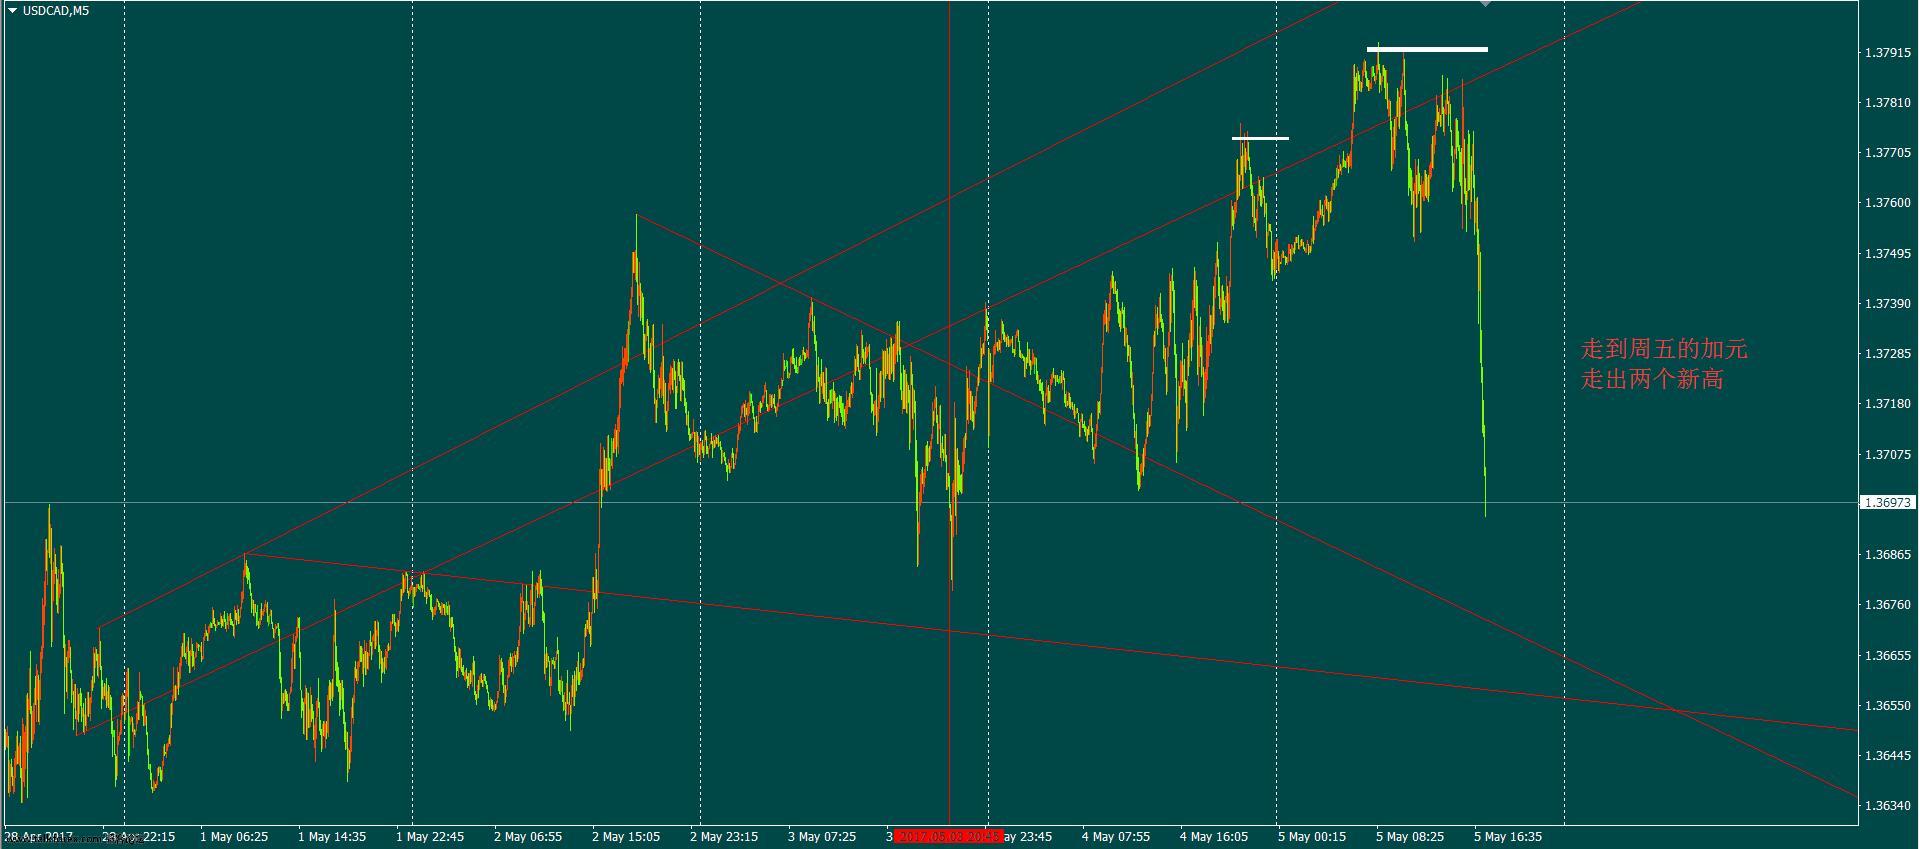Click price scale value 1.37810

[x=1888, y=102]
